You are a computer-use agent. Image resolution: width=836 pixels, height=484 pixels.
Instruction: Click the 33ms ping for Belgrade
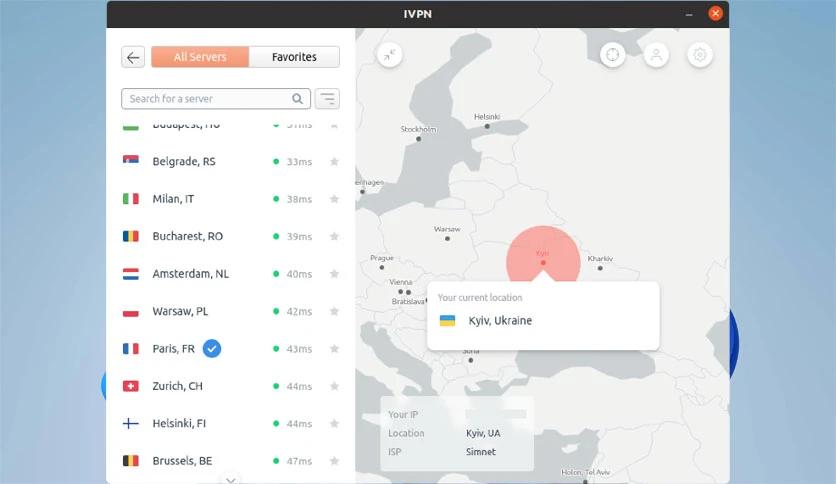point(299,162)
